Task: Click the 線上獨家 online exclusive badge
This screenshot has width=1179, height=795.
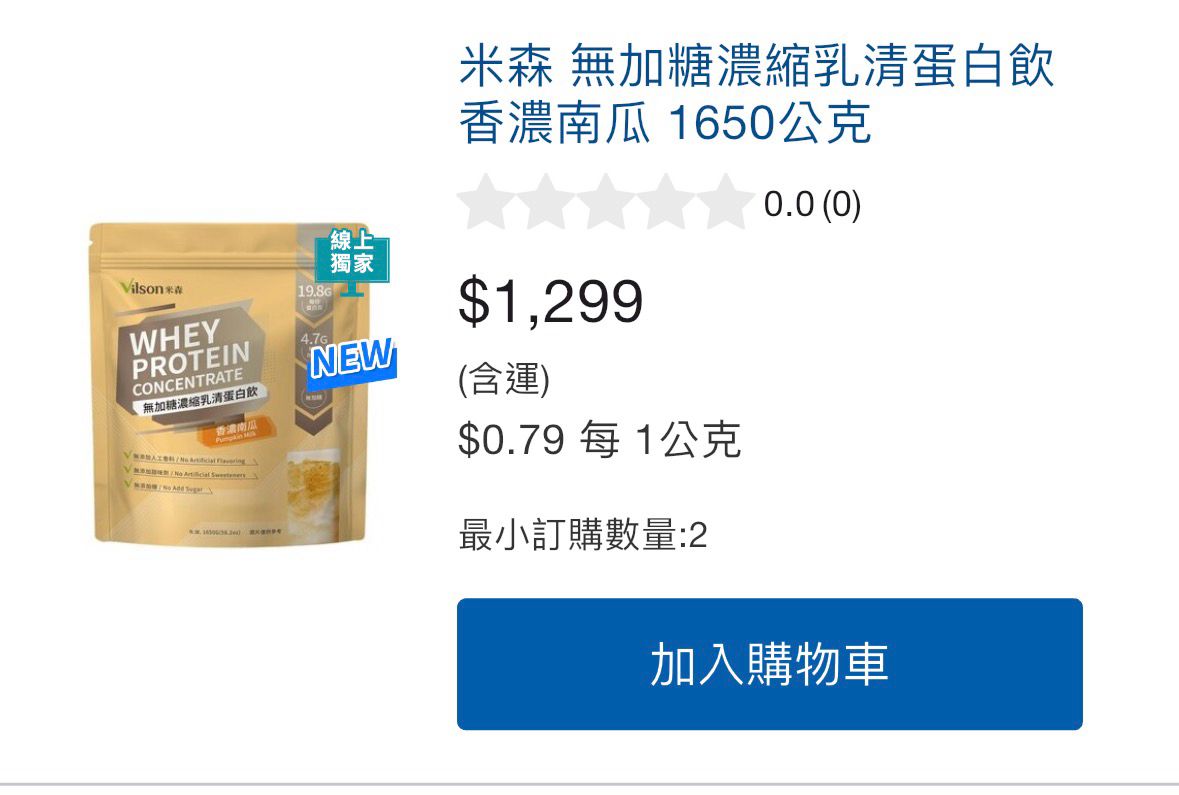Action: pos(352,256)
